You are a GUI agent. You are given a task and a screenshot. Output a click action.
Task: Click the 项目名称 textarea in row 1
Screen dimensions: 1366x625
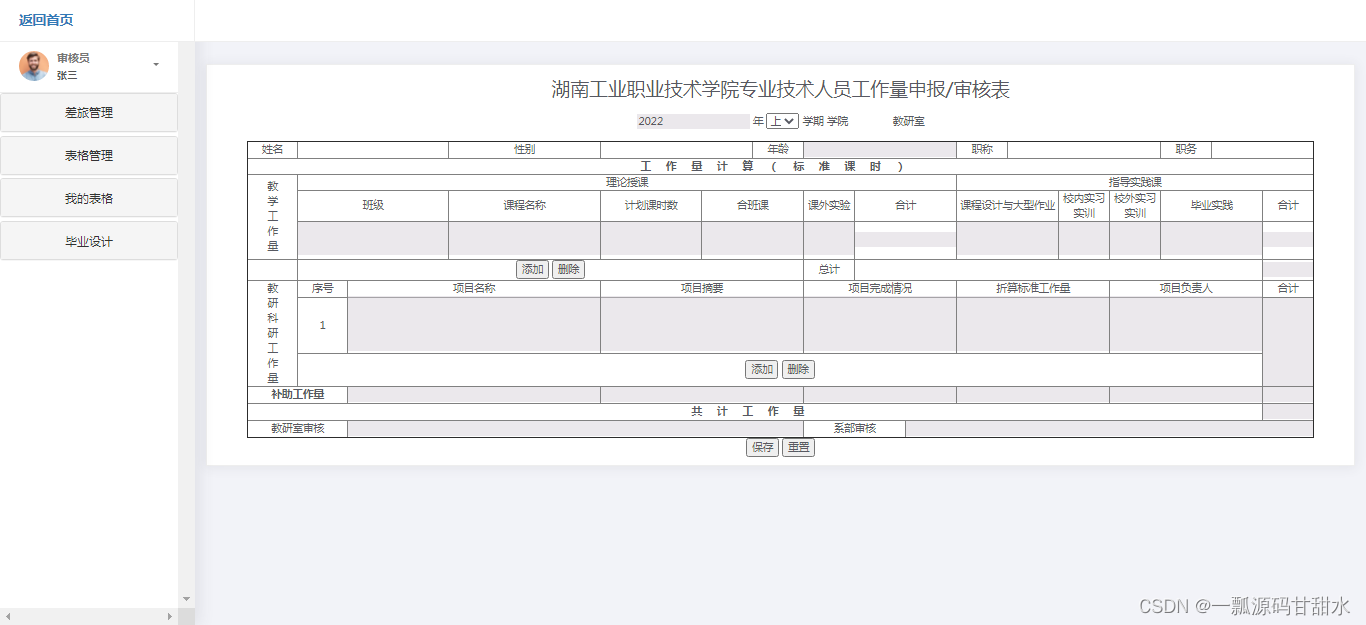pyautogui.click(x=474, y=325)
